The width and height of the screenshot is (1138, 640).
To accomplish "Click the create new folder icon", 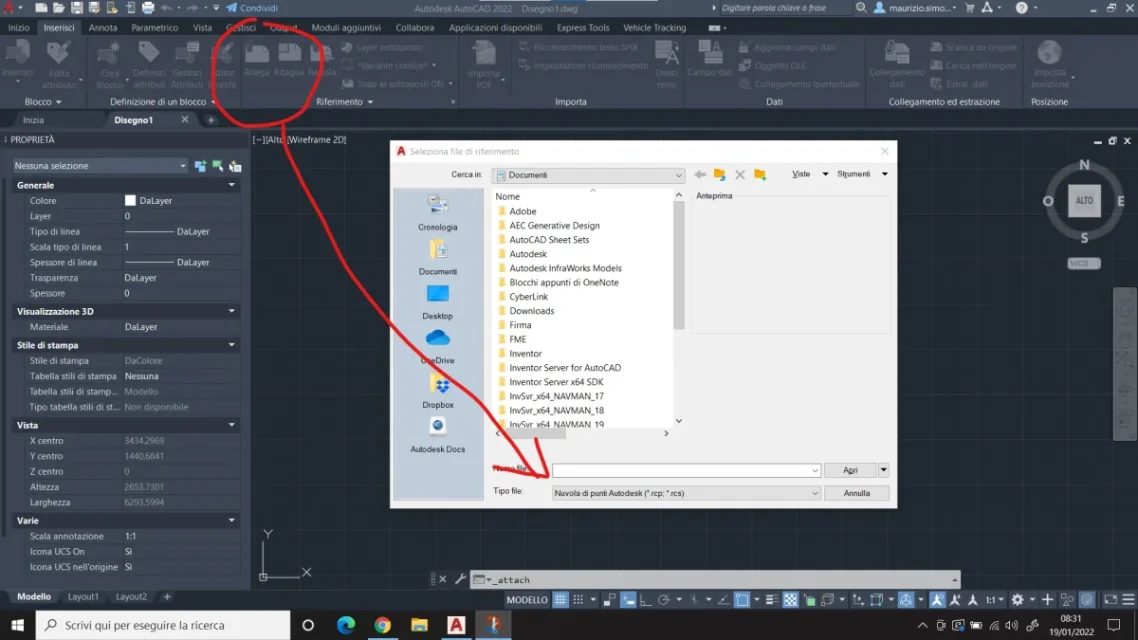I will [760, 175].
